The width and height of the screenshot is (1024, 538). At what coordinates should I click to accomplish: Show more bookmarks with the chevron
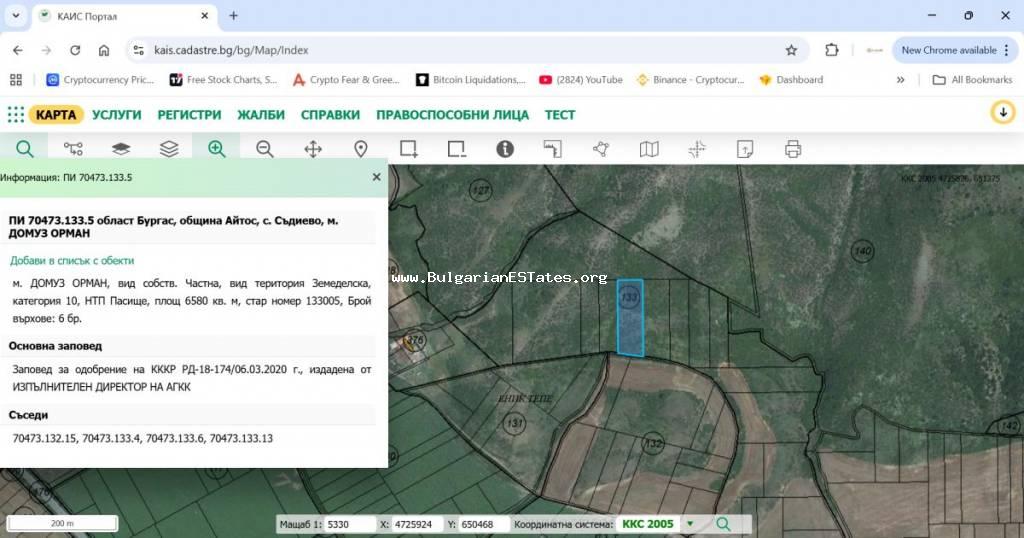point(900,80)
